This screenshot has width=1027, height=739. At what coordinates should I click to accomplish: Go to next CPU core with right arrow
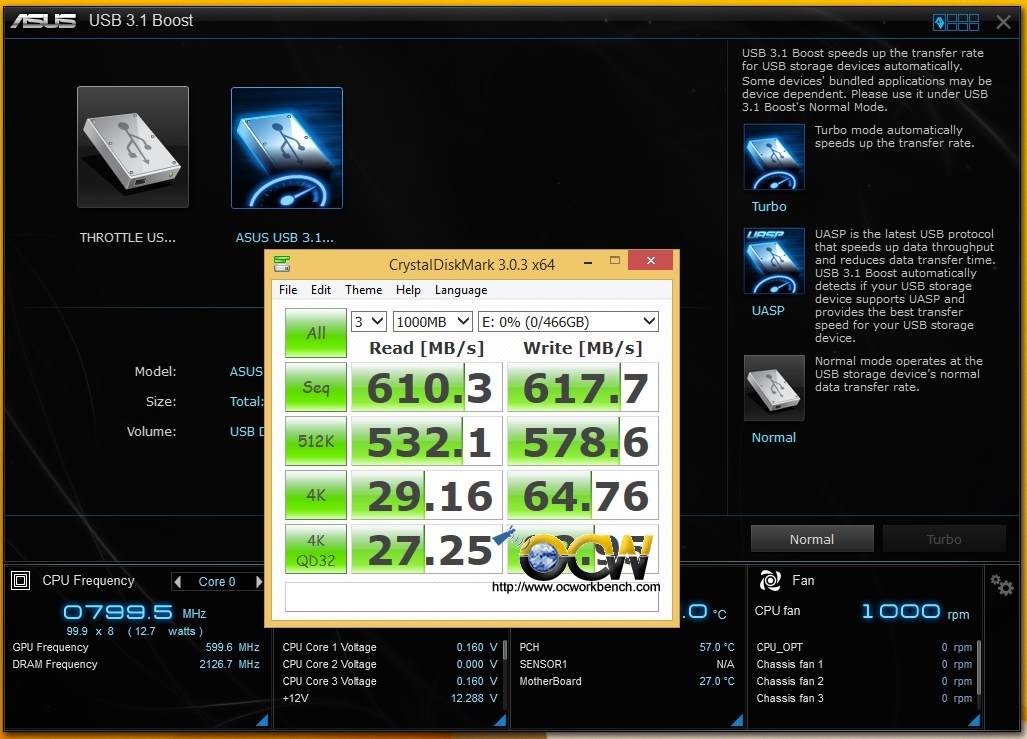(x=259, y=582)
